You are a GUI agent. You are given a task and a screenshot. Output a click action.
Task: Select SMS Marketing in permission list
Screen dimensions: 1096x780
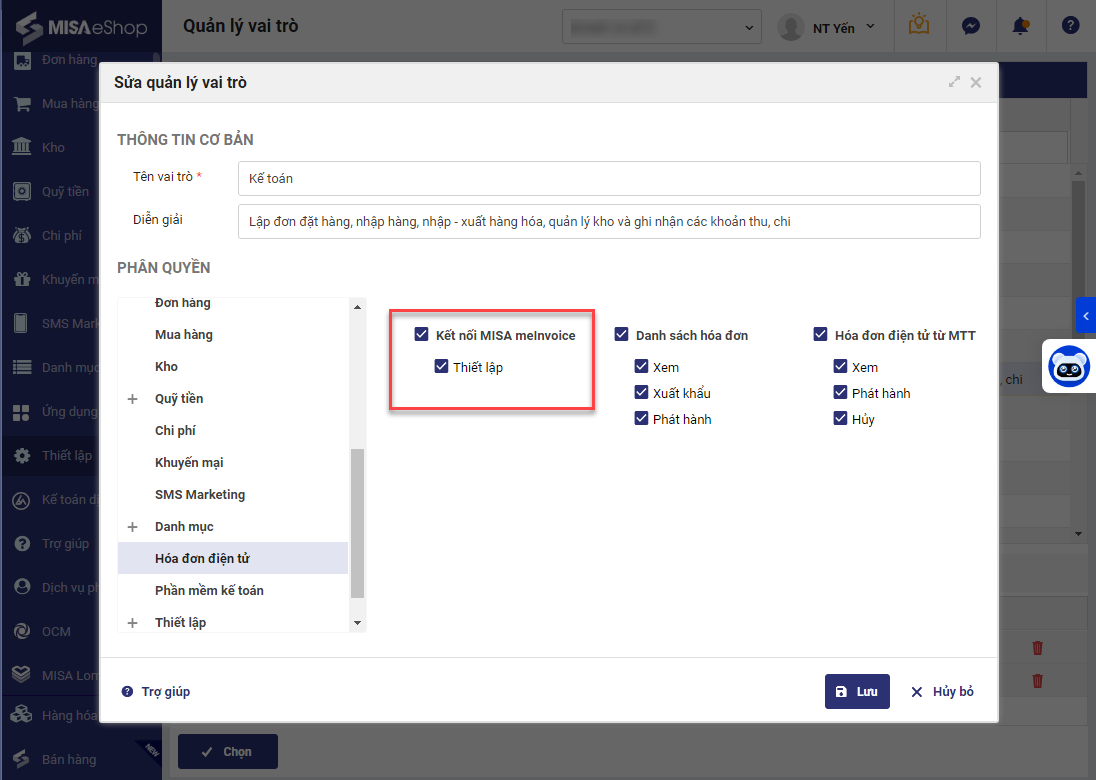coord(200,494)
